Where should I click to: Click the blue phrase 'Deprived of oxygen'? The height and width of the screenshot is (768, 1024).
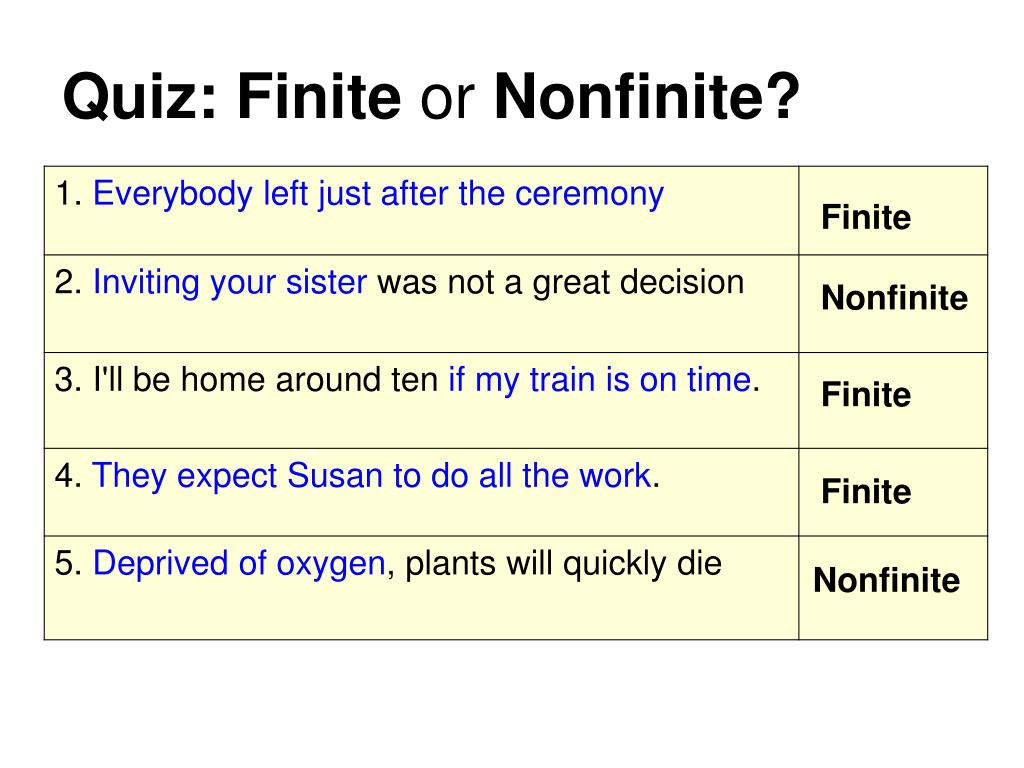239,564
